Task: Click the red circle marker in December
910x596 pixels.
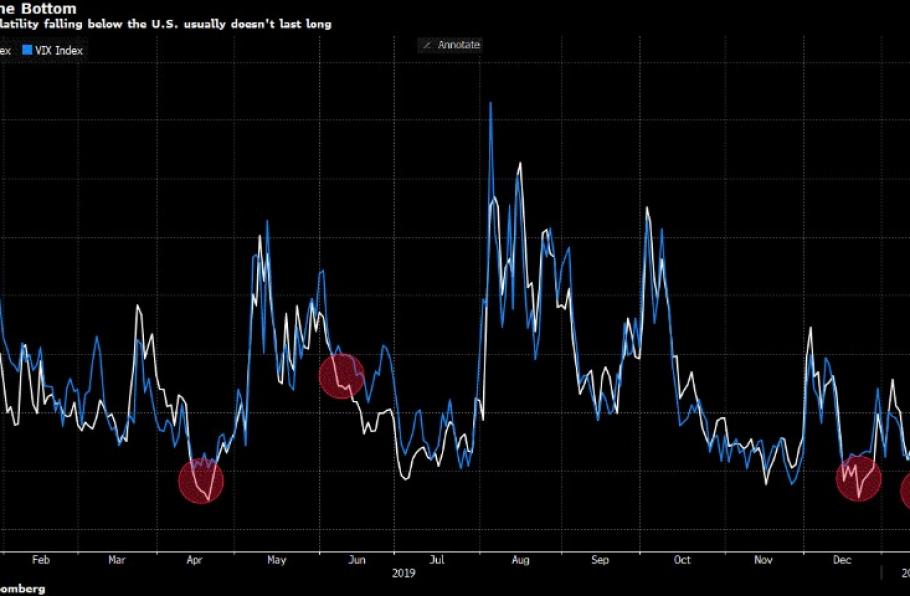Action: coord(858,478)
